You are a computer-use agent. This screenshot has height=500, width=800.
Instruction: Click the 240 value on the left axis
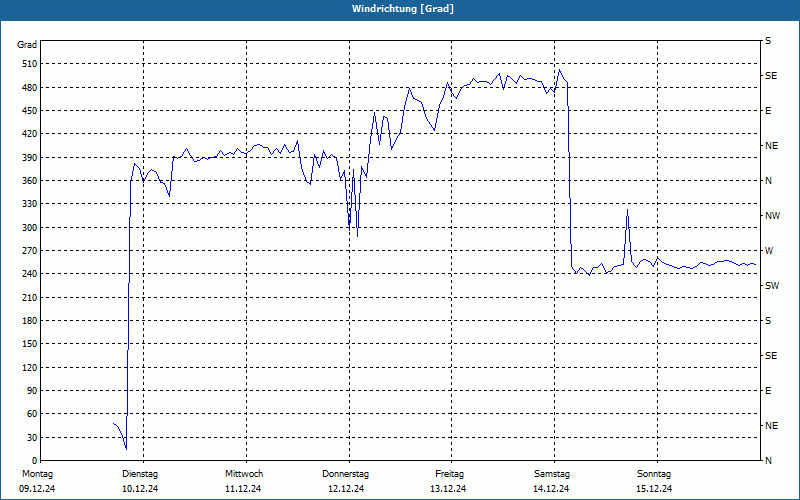click(x=30, y=274)
